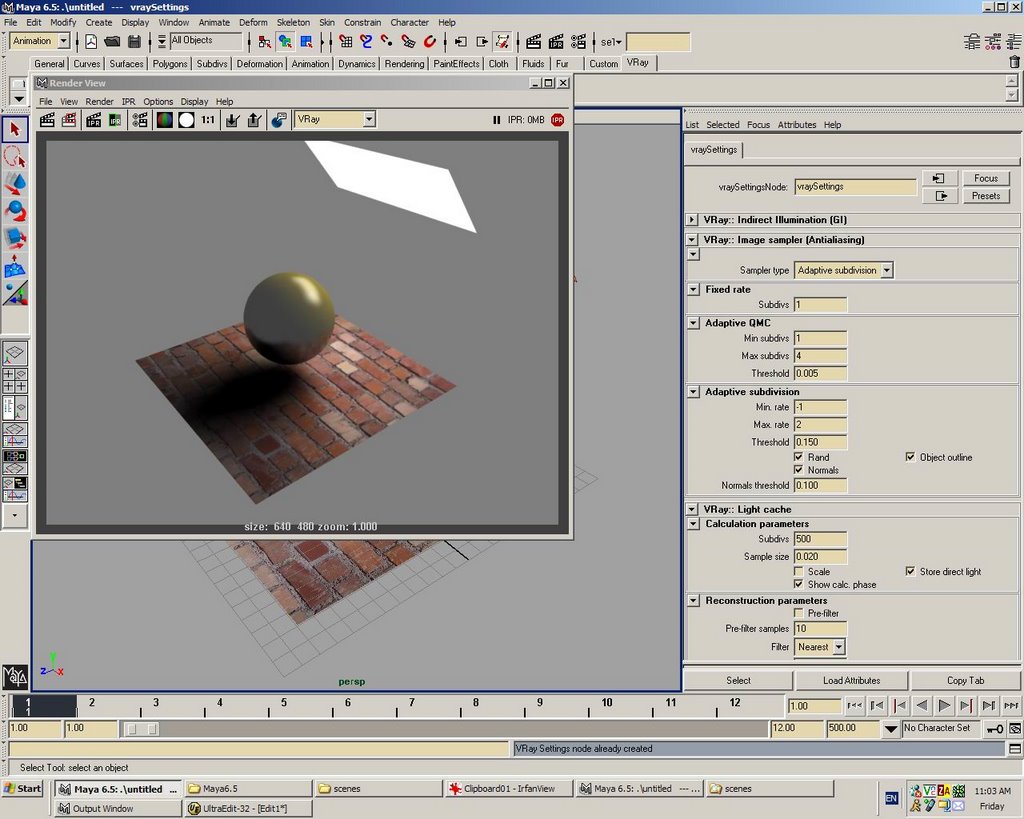The height and width of the screenshot is (819, 1024).
Task: Click main IPR render clapper icon
Action: pos(556,42)
